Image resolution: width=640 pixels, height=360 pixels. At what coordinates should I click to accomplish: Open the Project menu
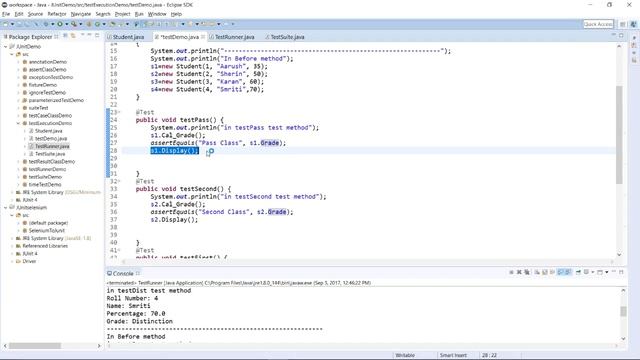(x=122, y=14)
